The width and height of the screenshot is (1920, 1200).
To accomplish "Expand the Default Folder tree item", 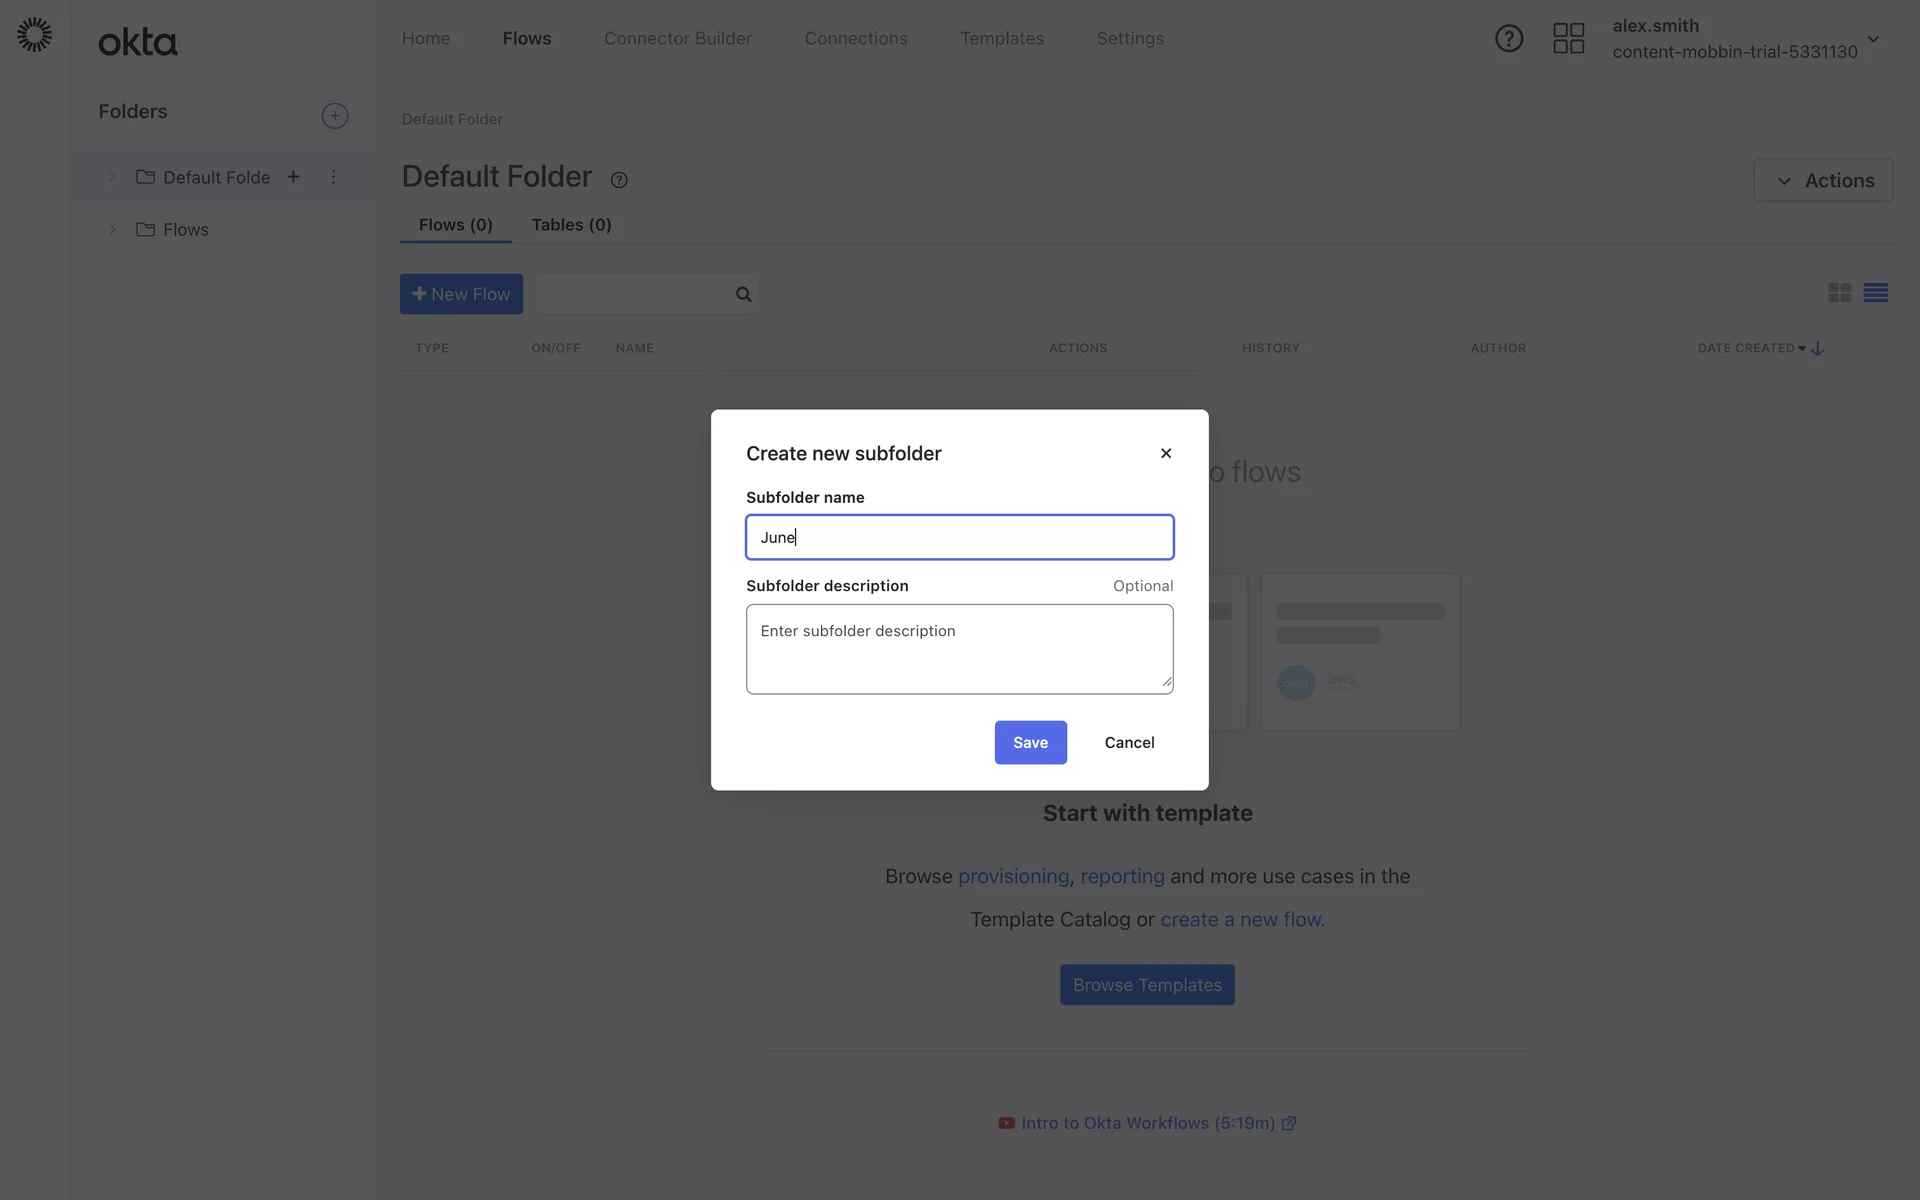I will point(112,177).
